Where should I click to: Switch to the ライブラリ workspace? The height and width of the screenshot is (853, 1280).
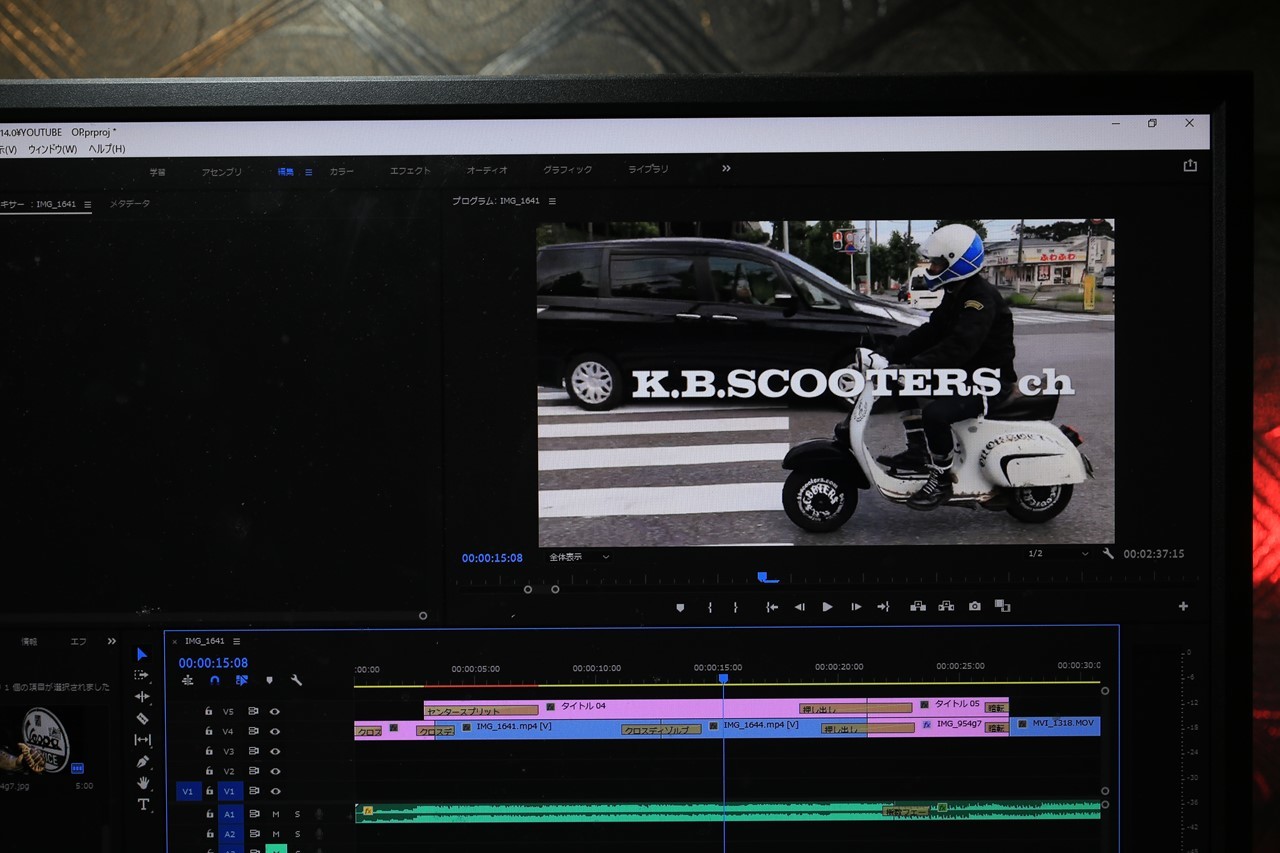648,169
